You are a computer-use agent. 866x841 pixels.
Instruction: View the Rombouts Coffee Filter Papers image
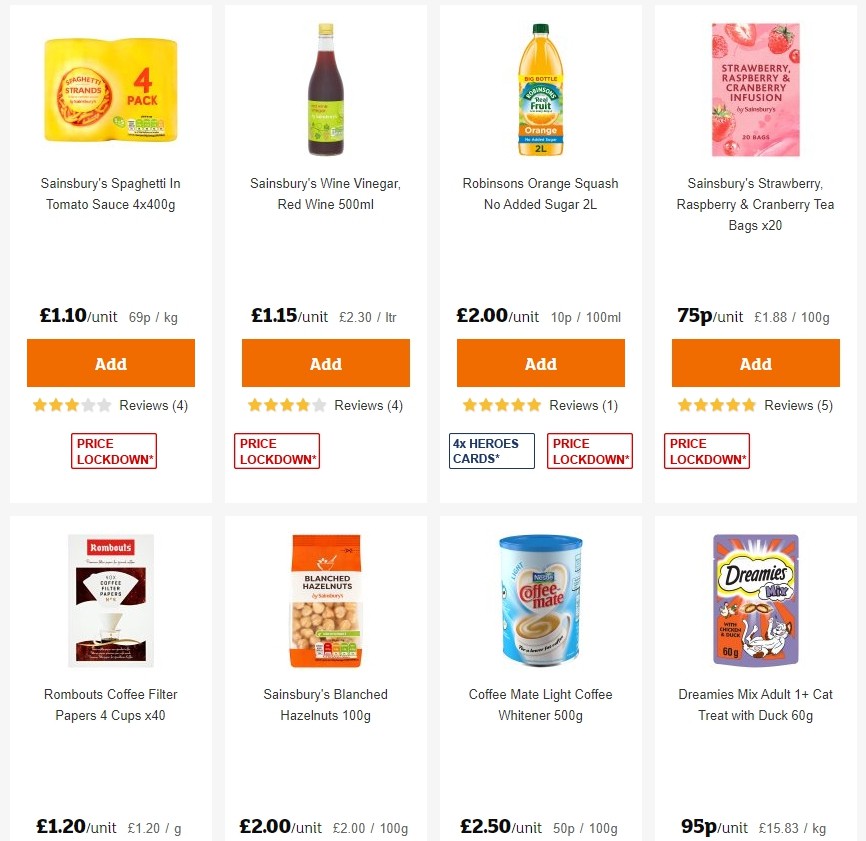(x=110, y=600)
